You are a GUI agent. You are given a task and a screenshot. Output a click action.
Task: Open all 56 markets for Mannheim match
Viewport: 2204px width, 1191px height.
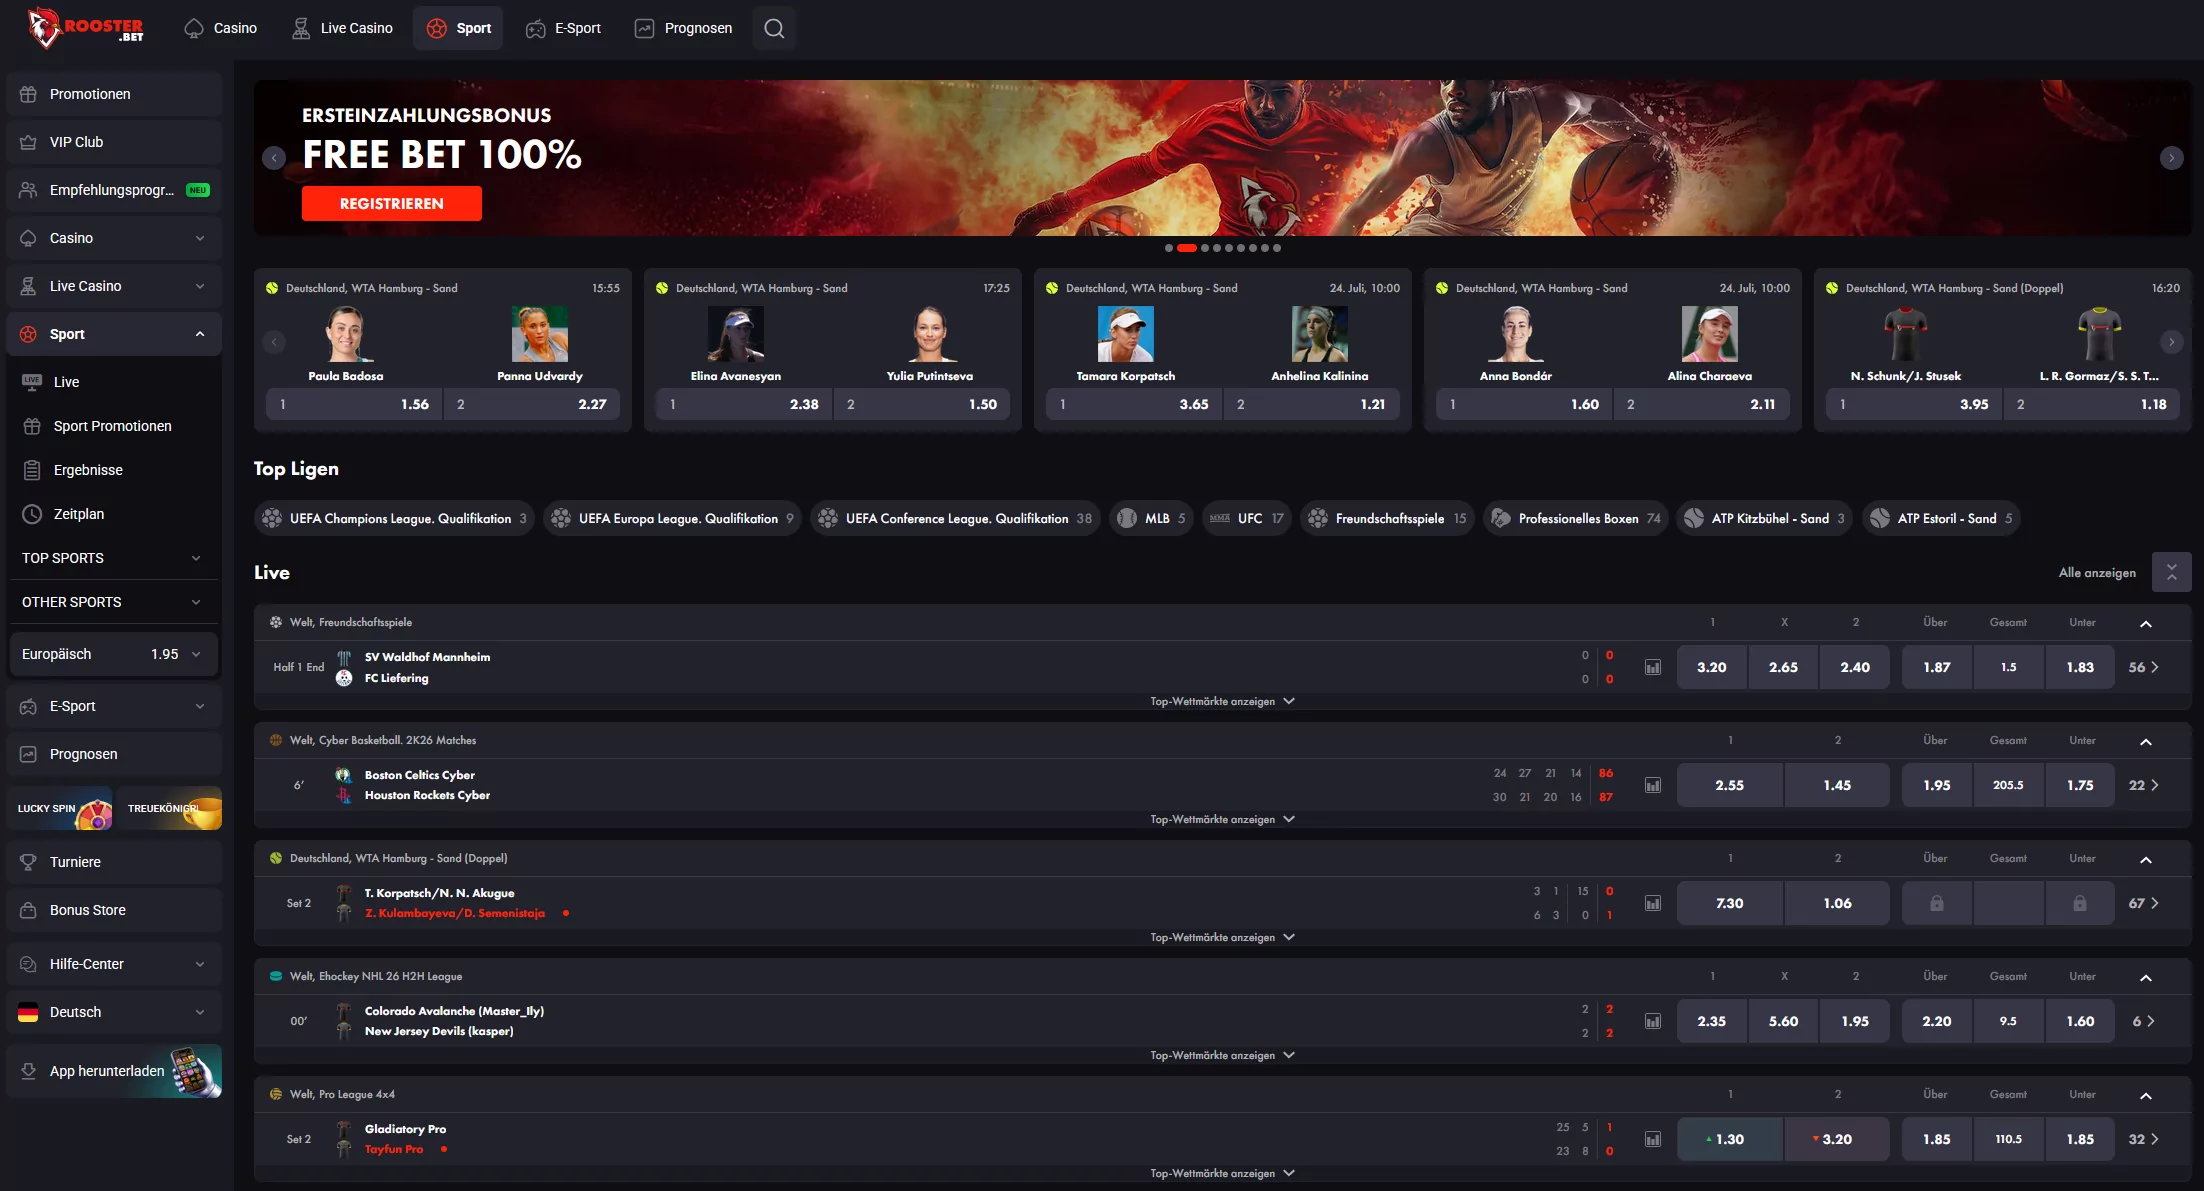pos(2143,667)
